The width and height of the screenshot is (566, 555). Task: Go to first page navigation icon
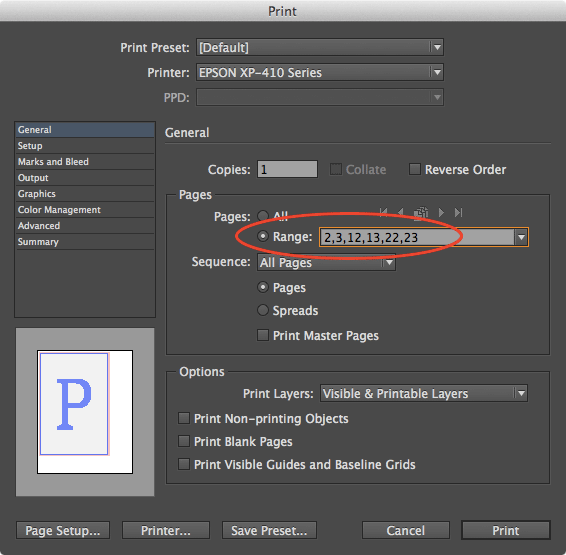coord(384,212)
